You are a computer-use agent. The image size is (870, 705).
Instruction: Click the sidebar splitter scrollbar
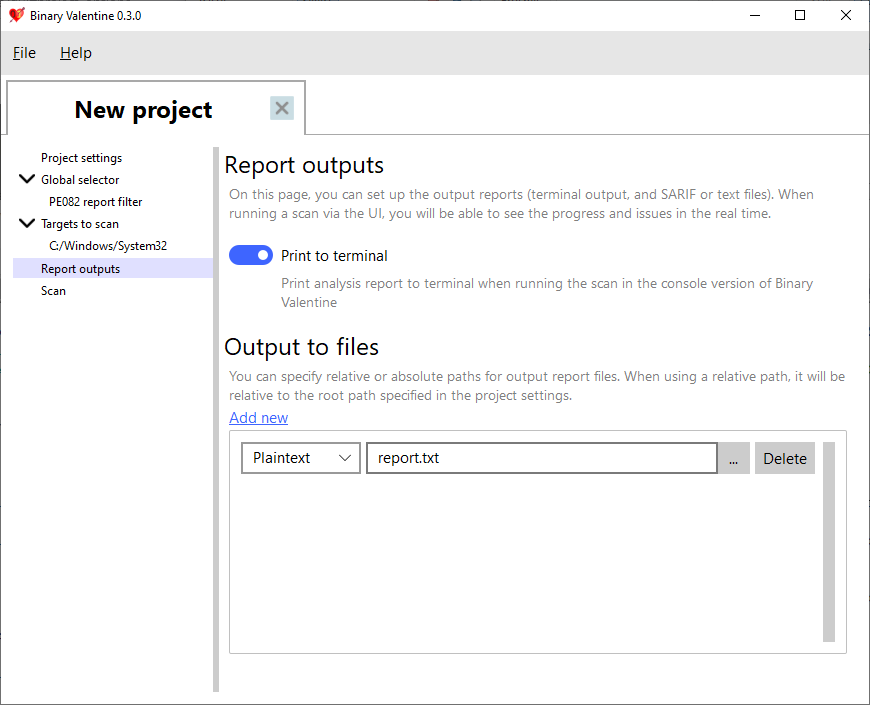216,419
